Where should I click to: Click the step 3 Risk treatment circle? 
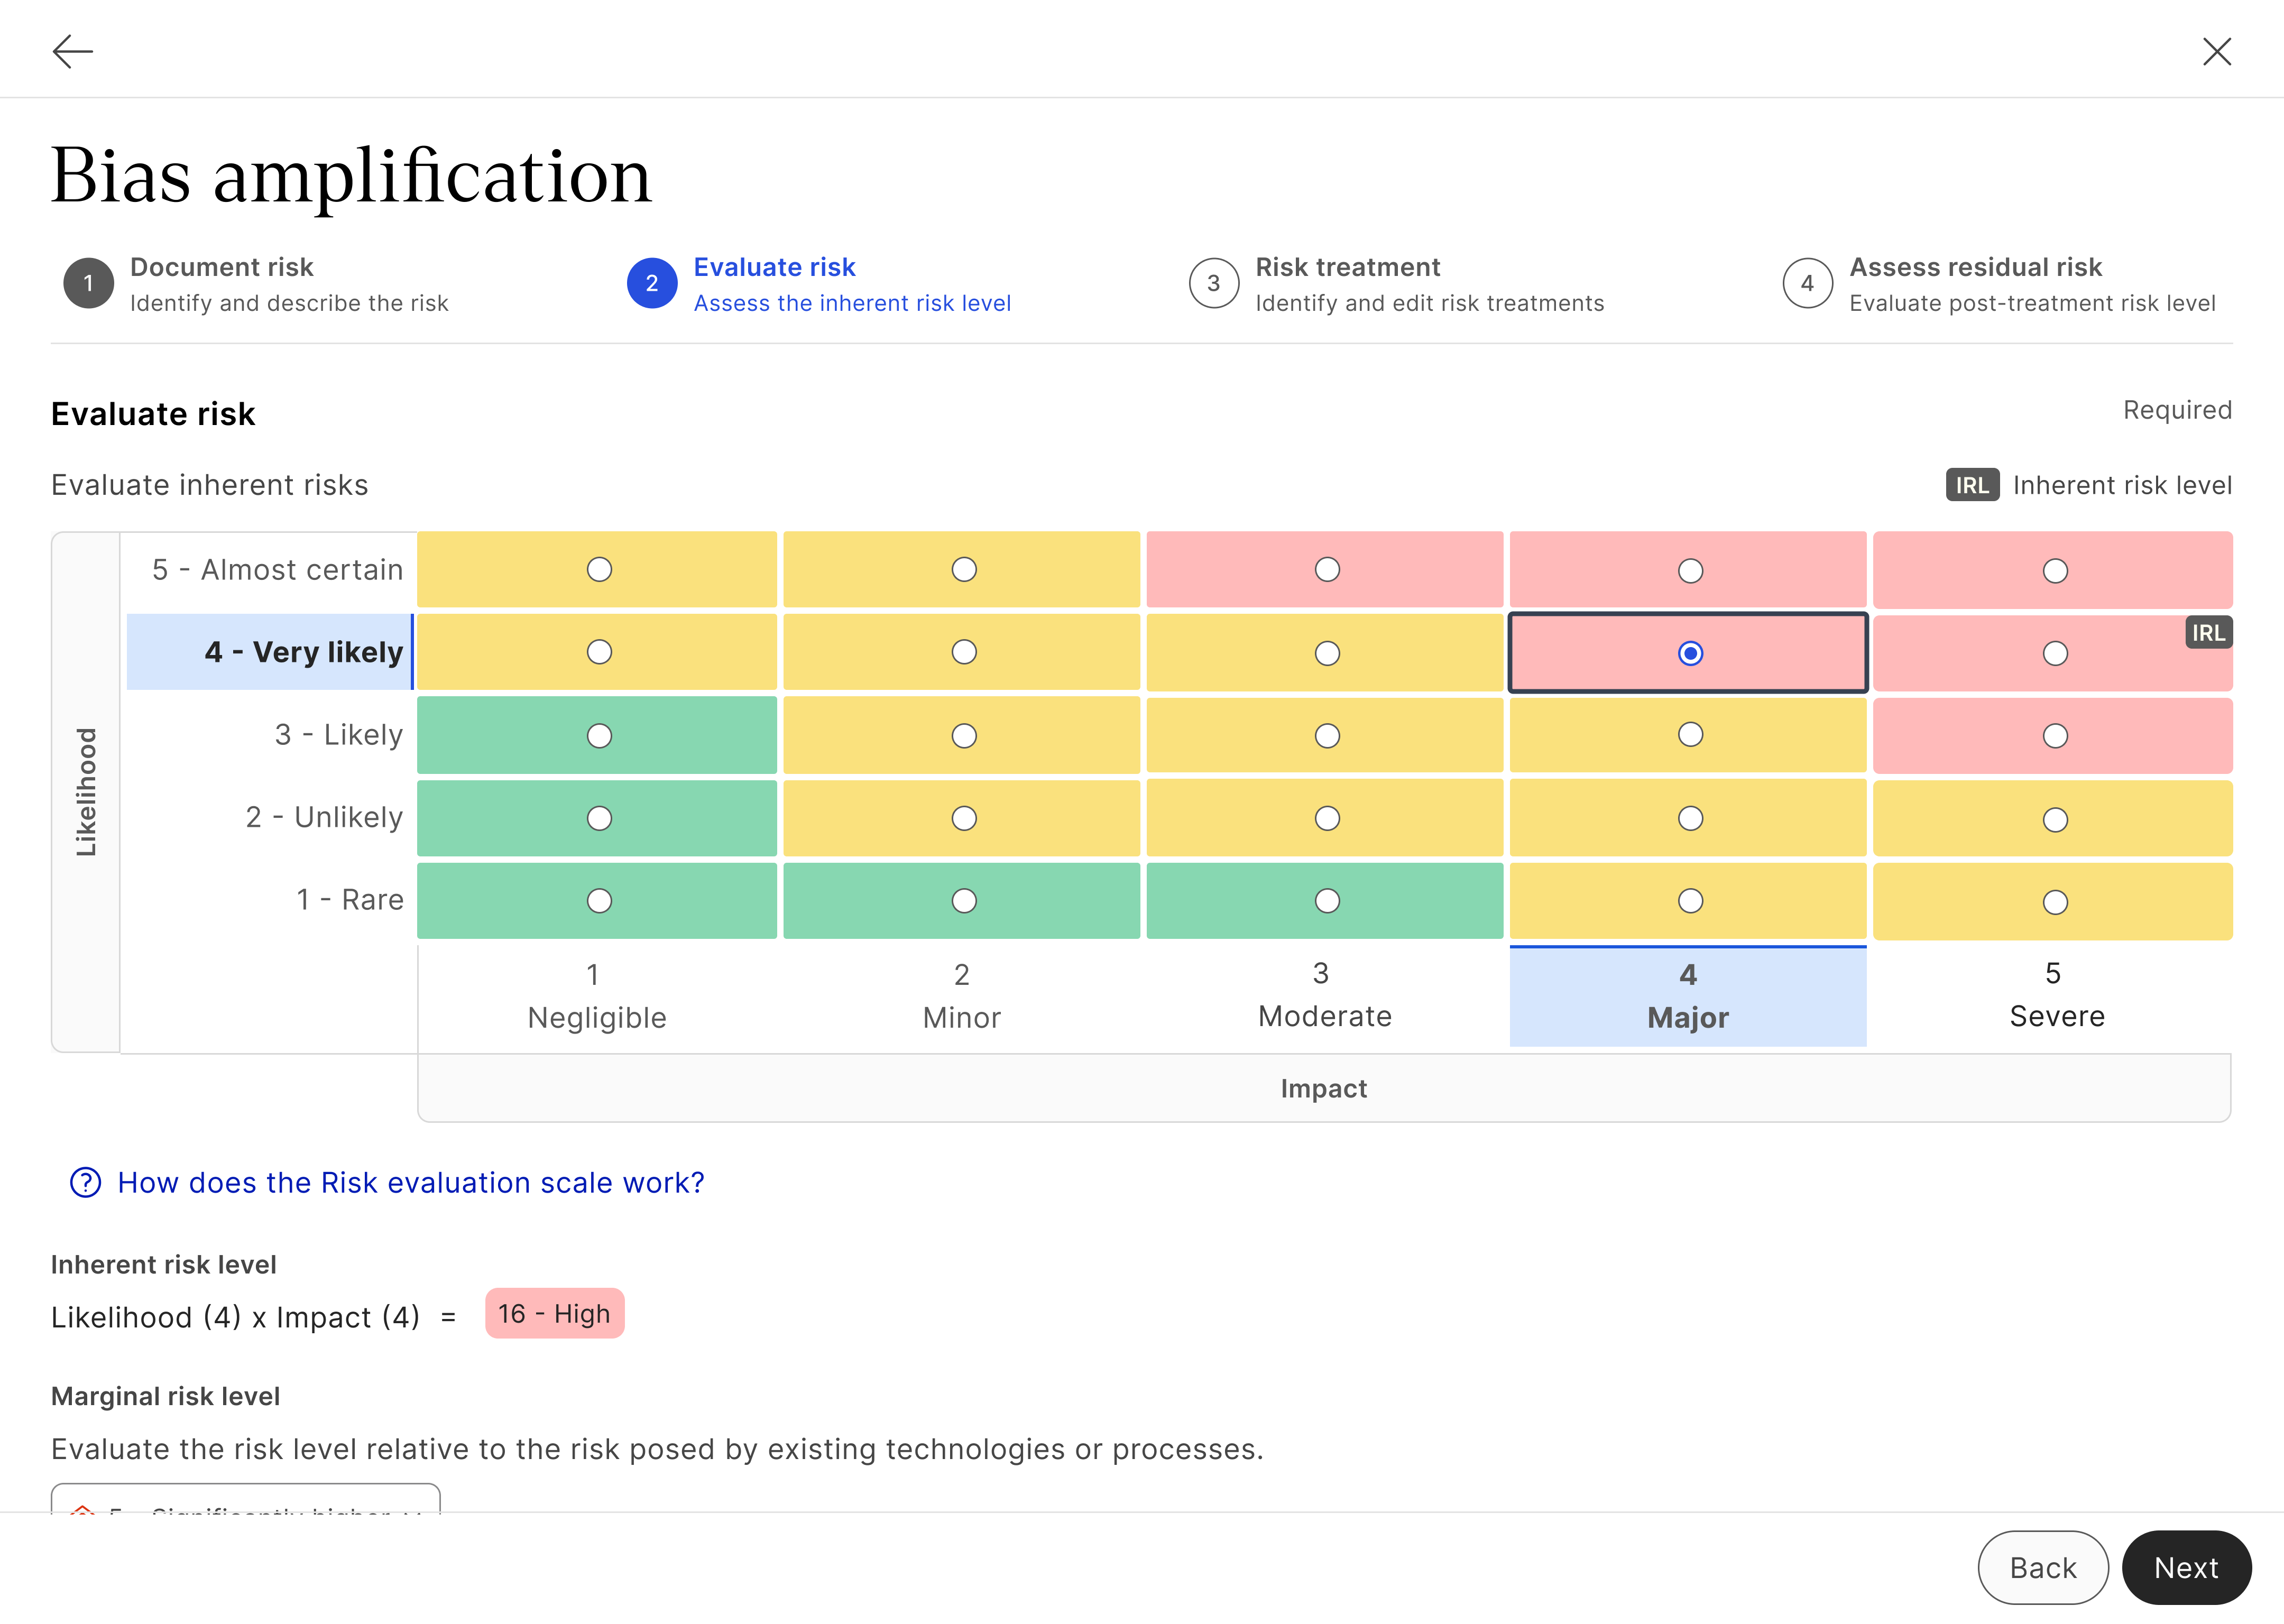tap(1213, 283)
